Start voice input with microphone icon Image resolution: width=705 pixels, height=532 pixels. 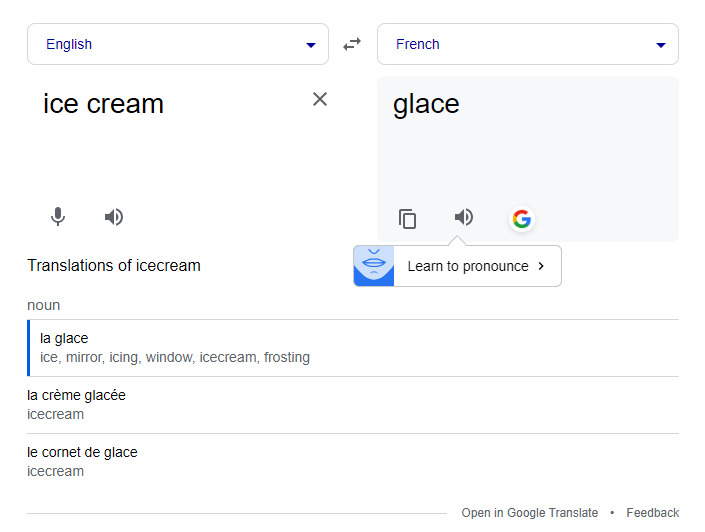58,217
